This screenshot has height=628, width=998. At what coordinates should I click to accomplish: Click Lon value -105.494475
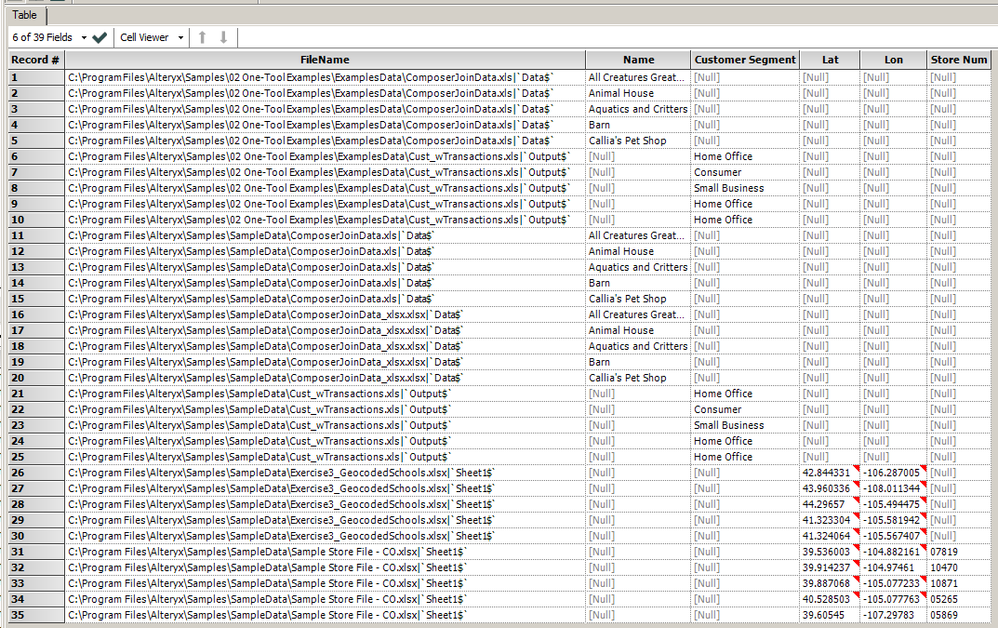(x=891, y=505)
